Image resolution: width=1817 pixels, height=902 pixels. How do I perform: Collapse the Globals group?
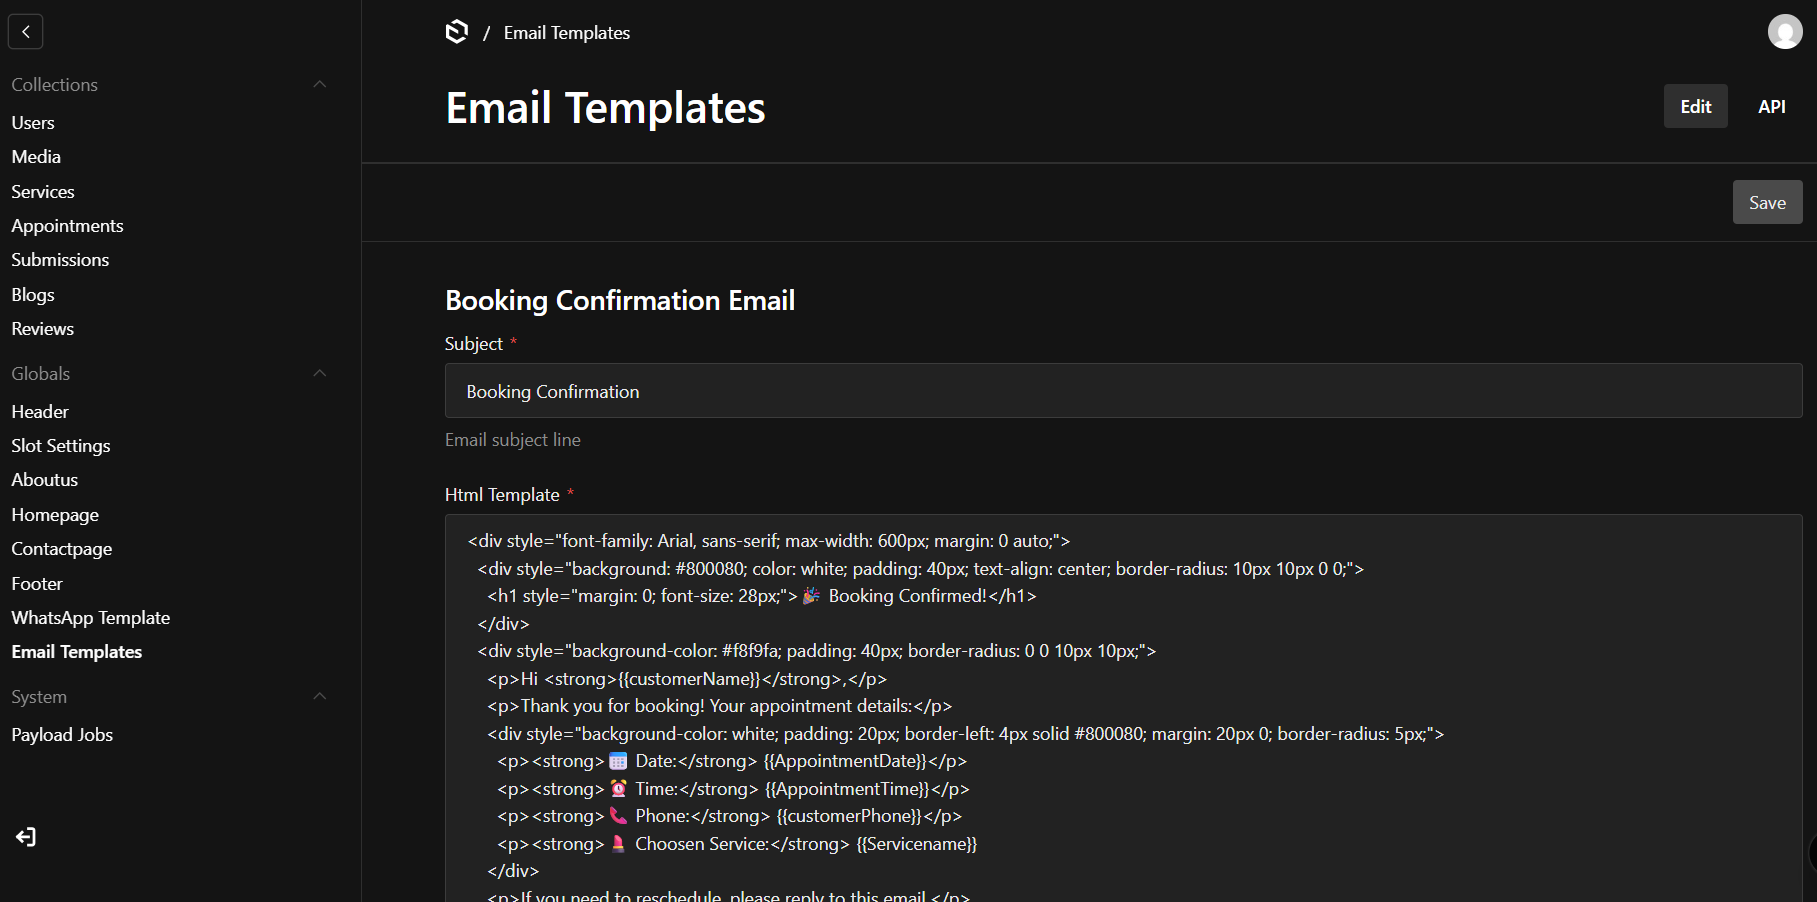point(320,374)
